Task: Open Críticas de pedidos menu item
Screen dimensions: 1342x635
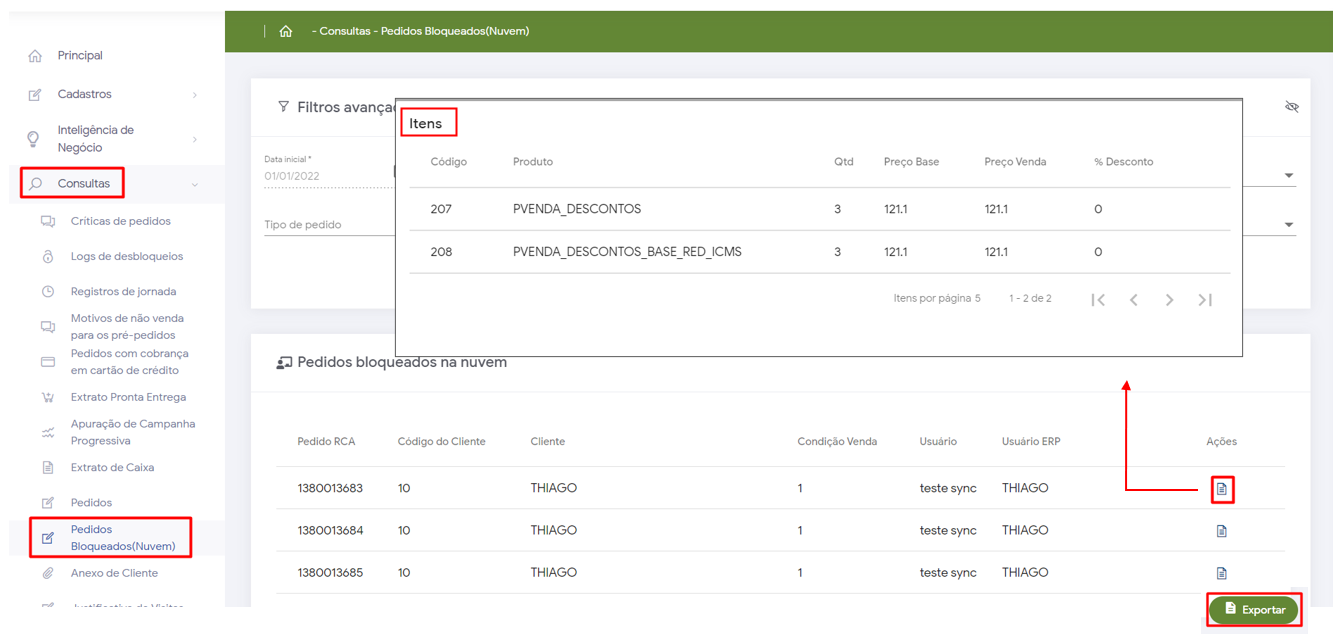Action: (x=120, y=221)
